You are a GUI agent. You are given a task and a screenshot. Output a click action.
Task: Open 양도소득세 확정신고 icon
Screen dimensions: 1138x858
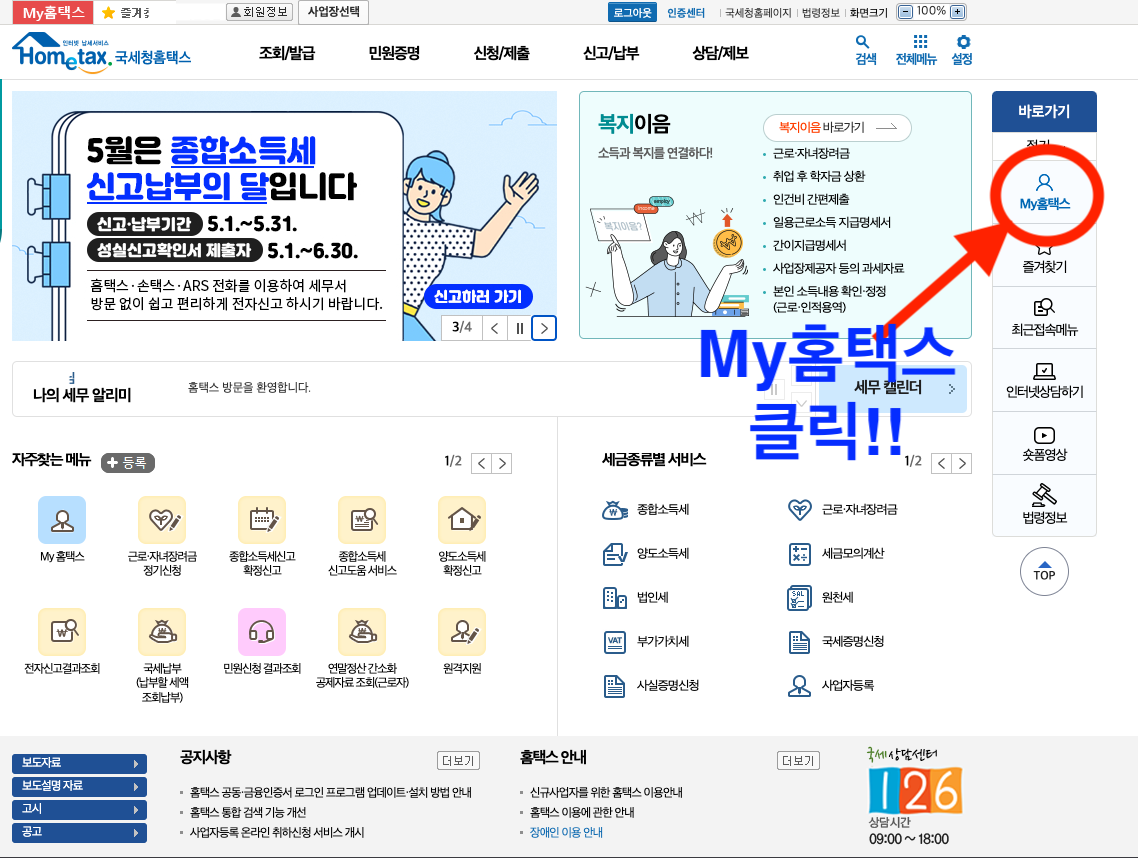(x=462, y=520)
